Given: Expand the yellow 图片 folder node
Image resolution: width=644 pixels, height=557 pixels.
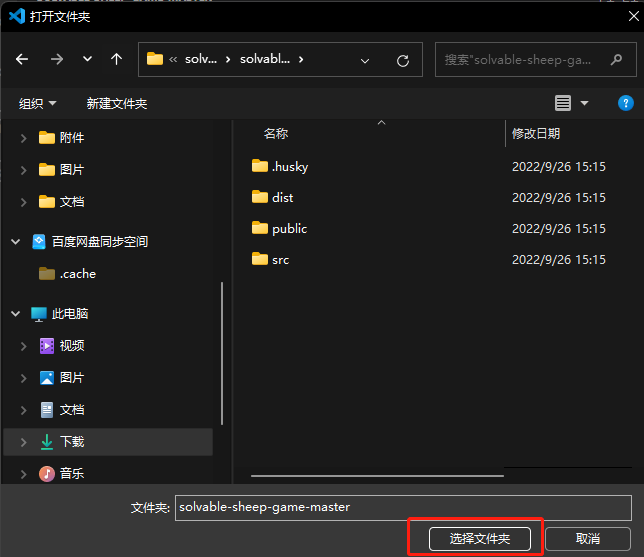Looking at the screenshot, I should 23,170.
